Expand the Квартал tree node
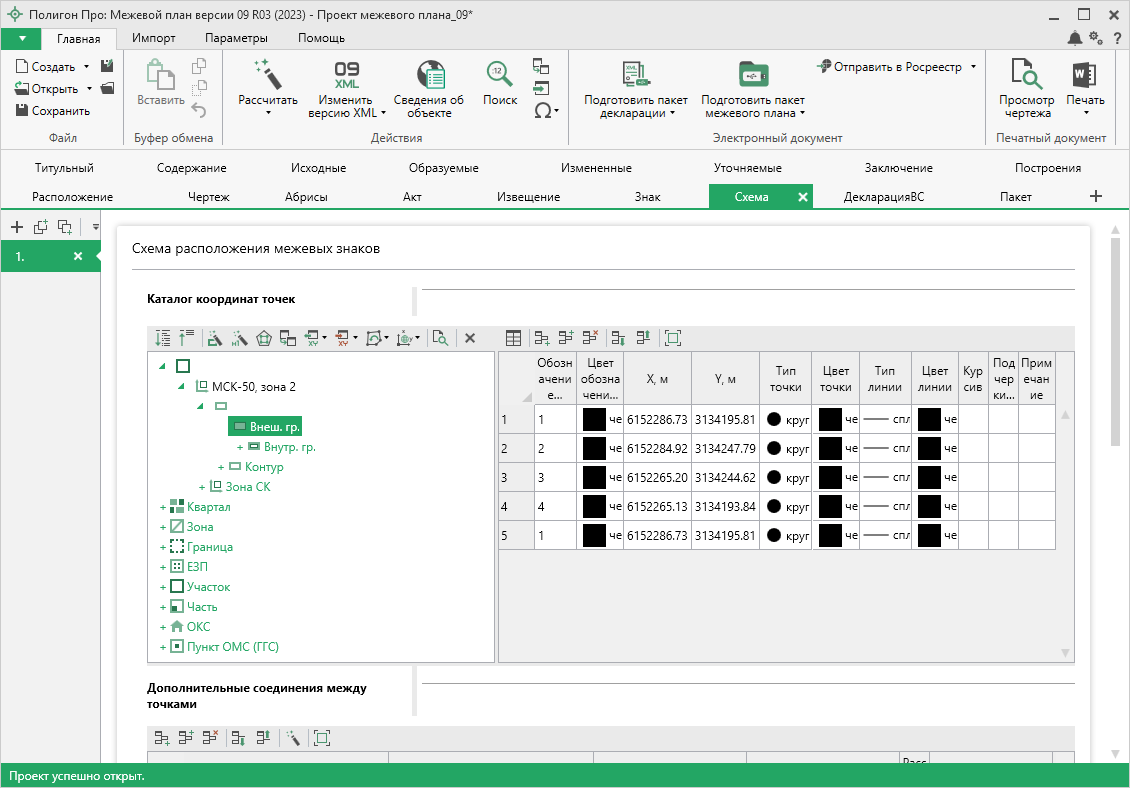This screenshot has width=1130, height=788. coord(162,508)
